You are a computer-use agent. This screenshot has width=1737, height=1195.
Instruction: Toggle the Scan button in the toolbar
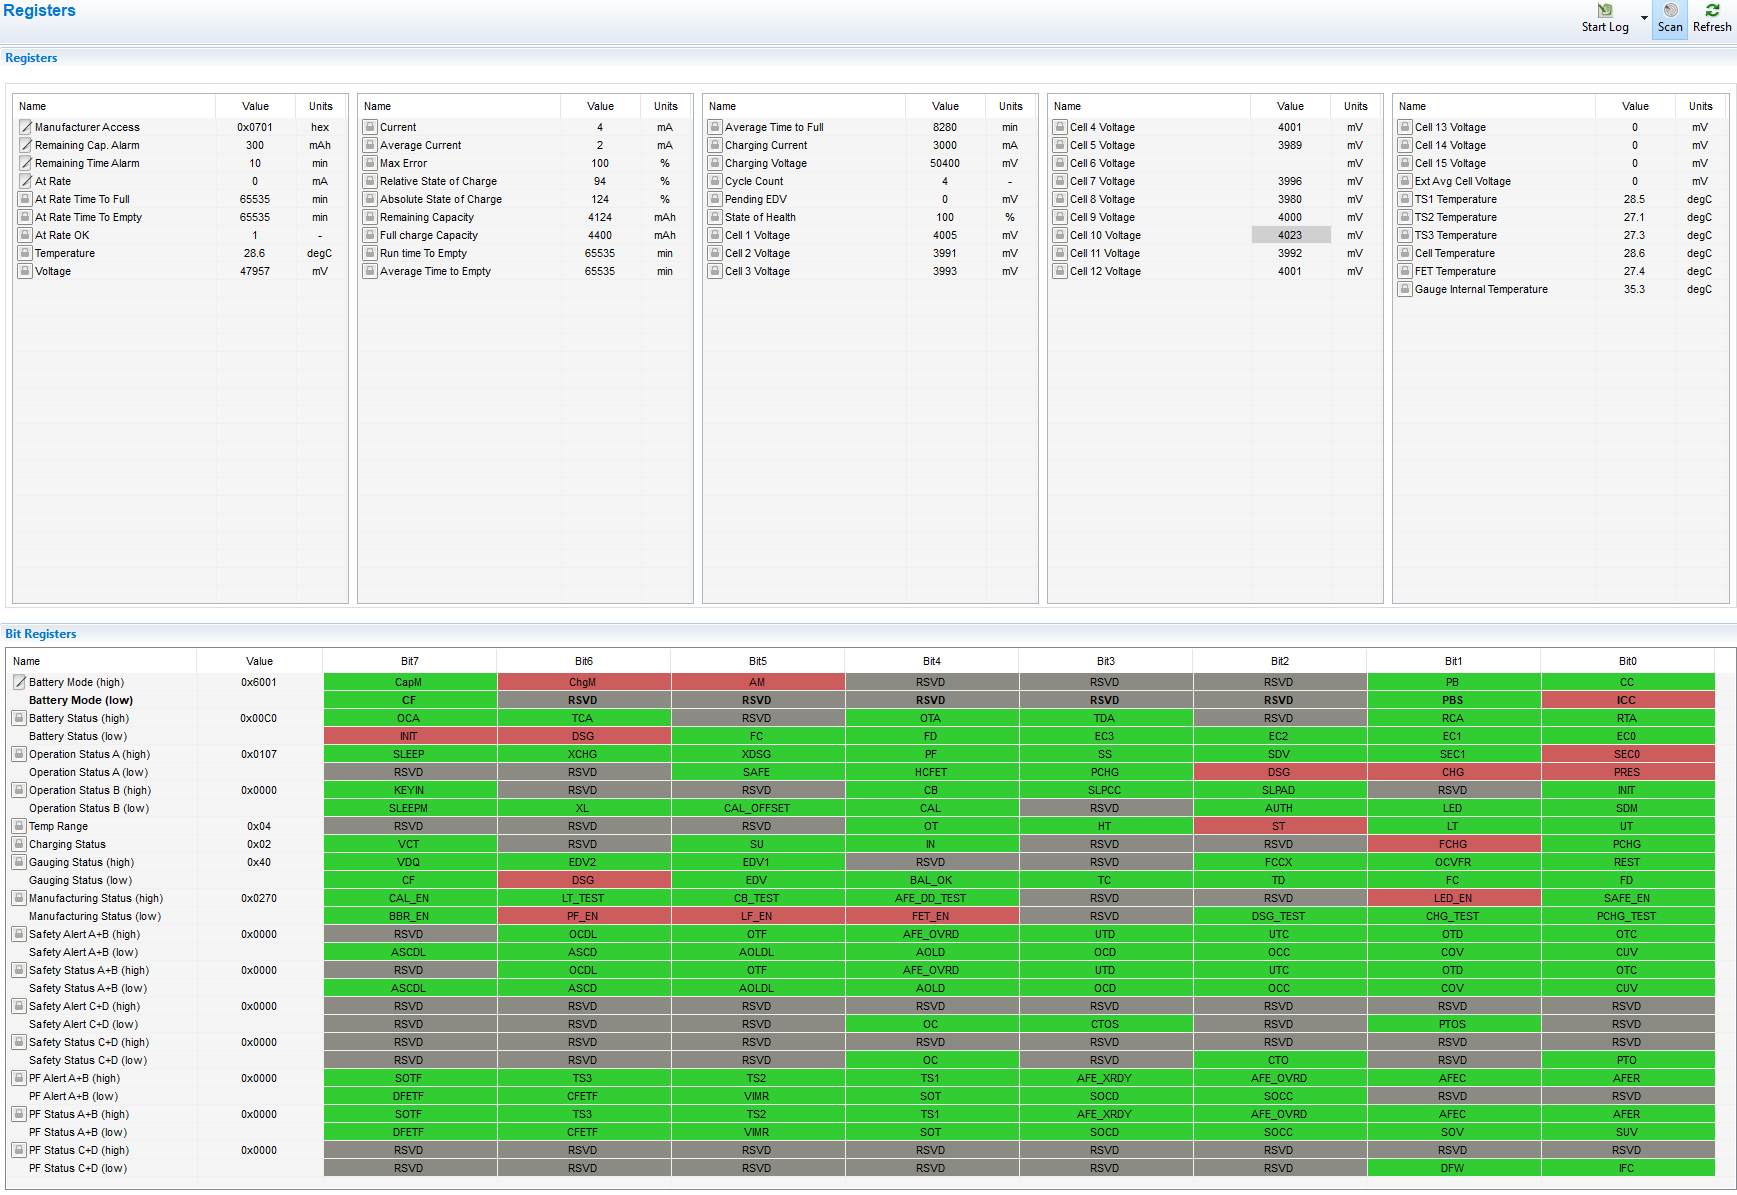click(x=1670, y=18)
